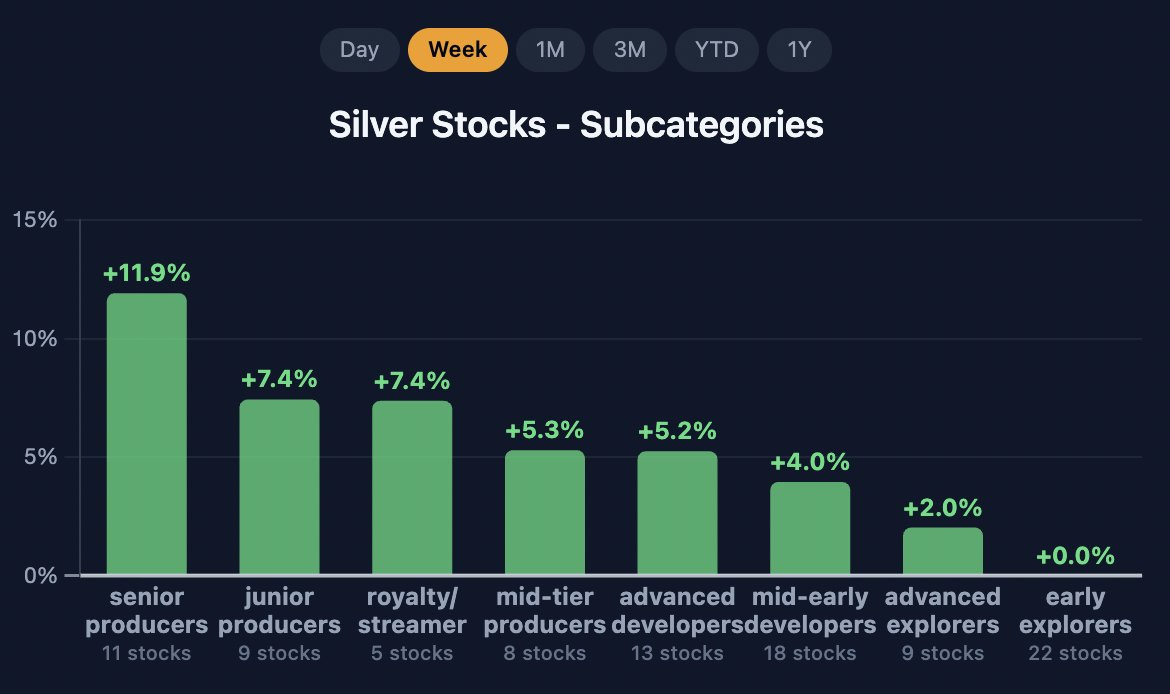Click the senior producers bar

click(147, 434)
